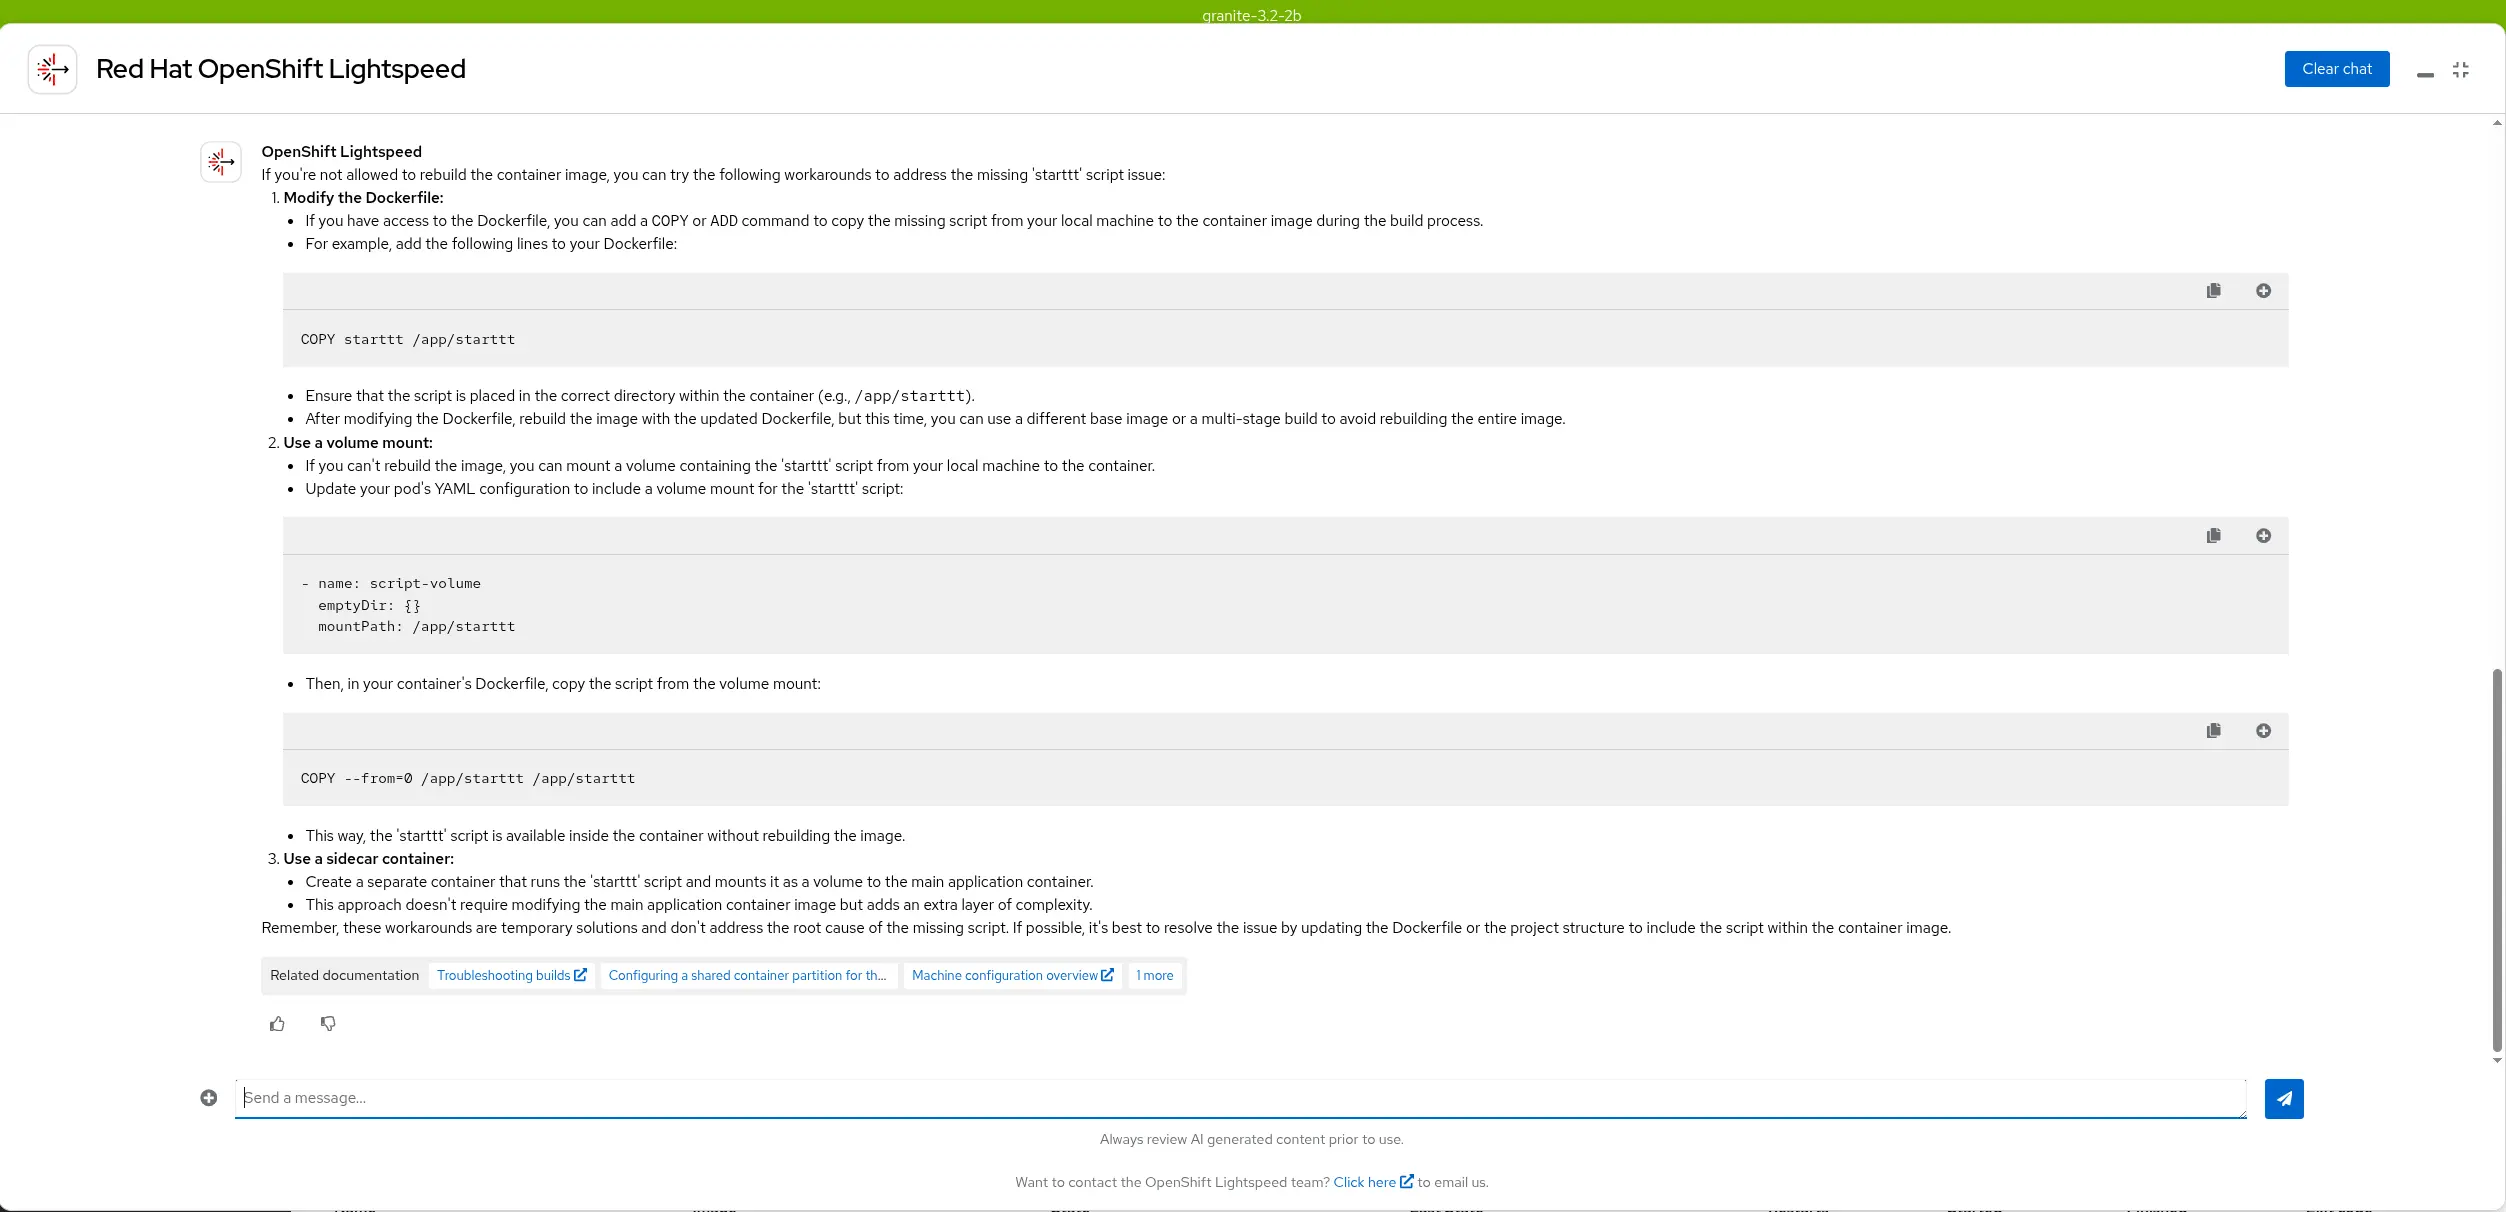The image size is (2506, 1212).
Task: Copy the script-volume YAML code block
Action: point(2213,536)
